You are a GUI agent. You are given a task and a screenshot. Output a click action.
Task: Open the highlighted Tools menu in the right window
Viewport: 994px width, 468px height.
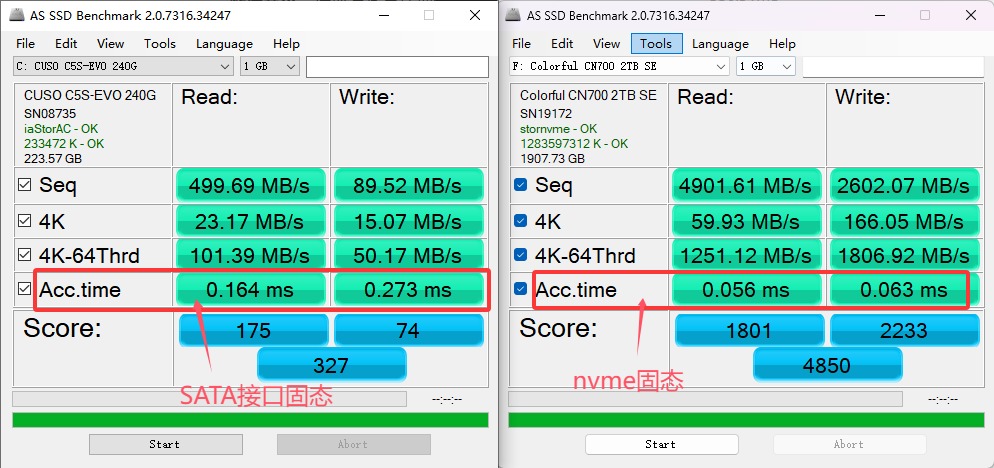[x=656, y=44]
